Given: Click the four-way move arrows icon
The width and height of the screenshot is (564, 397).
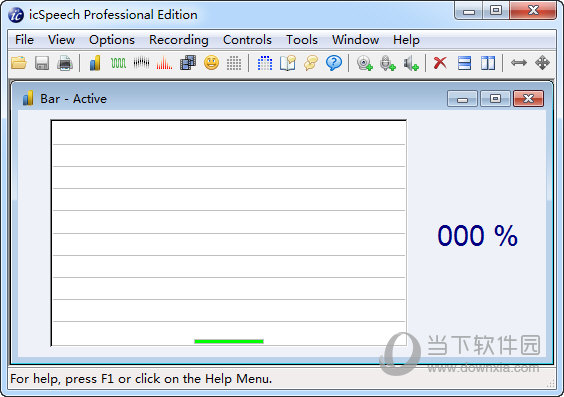Looking at the screenshot, I should [x=542, y=63].
